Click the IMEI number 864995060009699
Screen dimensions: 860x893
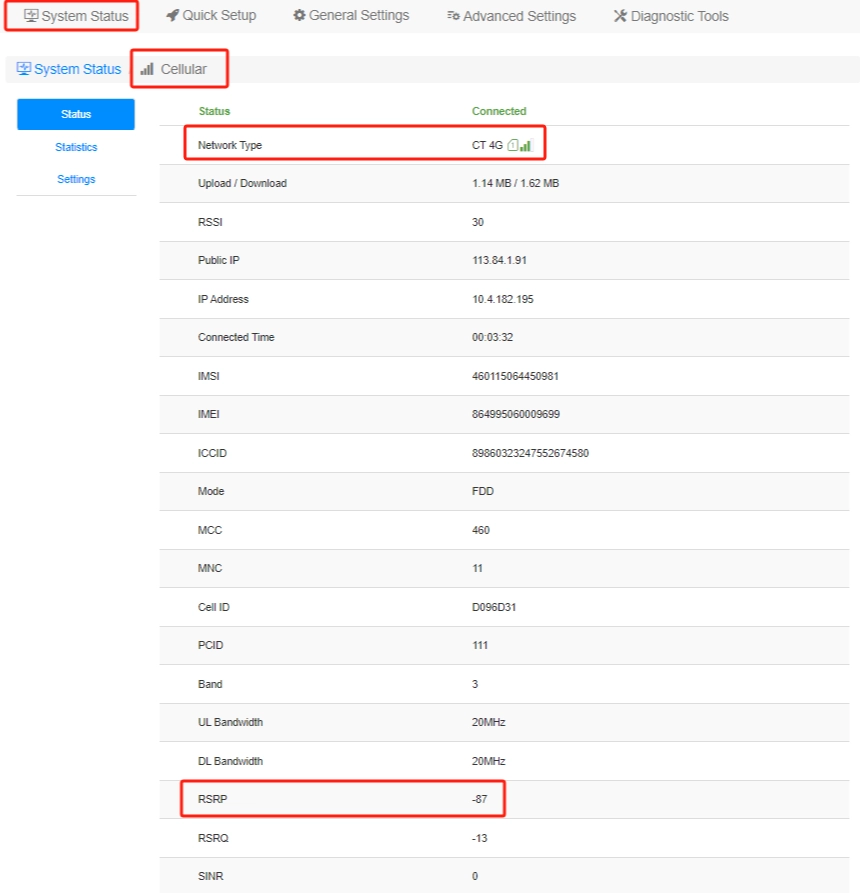pyautogui.click(x=515, y=414)
